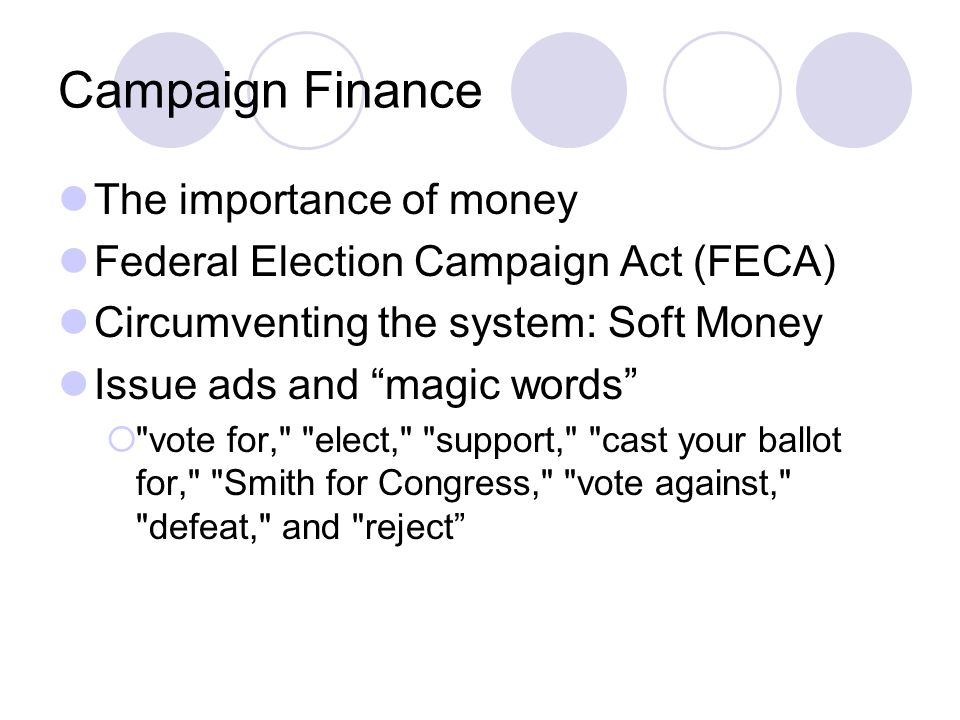Click 'Federal Election Campaign Act (FECA)' line
The width and height of the screenshot is (960, 720).
coord(465,262)
